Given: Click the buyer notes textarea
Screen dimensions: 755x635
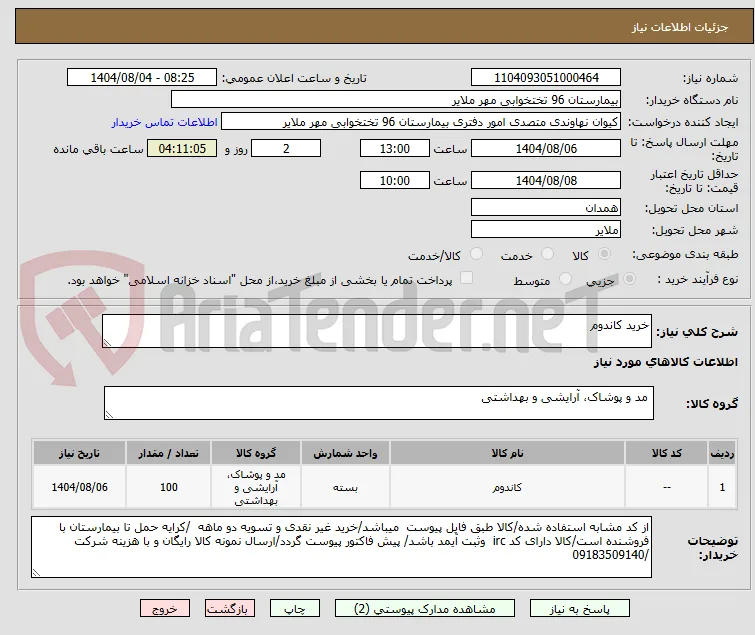Looking at the screenshot, I should coord(341,547).
